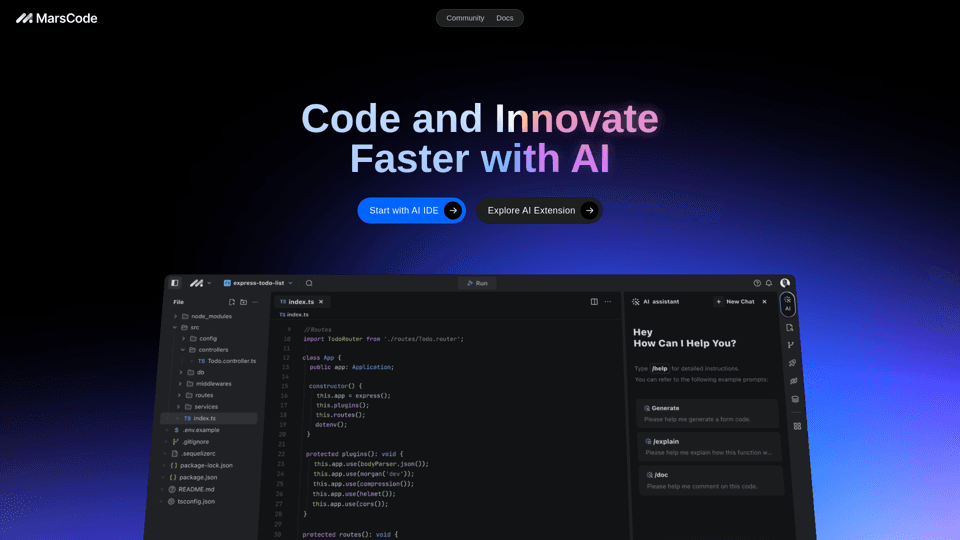The height and width of the screenshot is (540, 960).
Task: Open the file search icon in right sidebar
Action: pos(790,328)
